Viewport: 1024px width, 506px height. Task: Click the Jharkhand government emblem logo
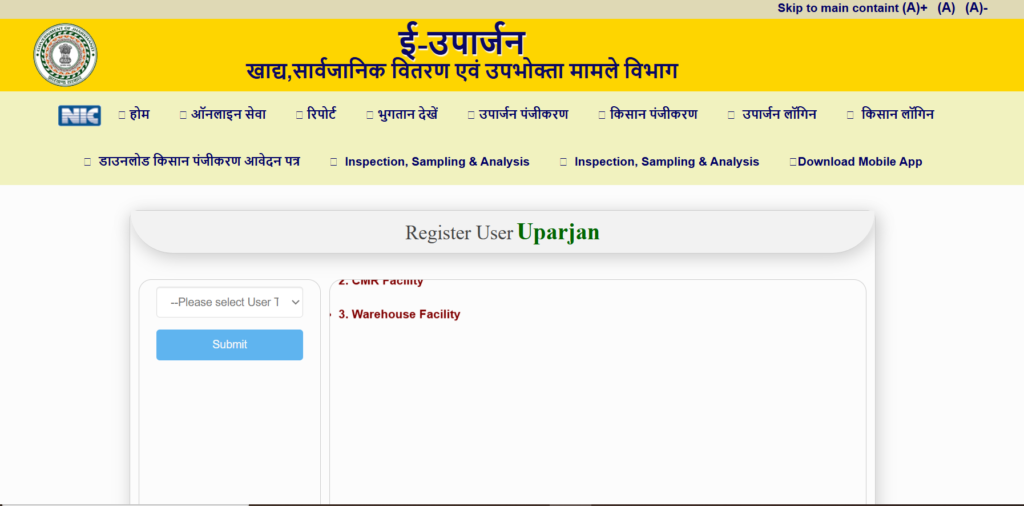(x=65, y=55)
